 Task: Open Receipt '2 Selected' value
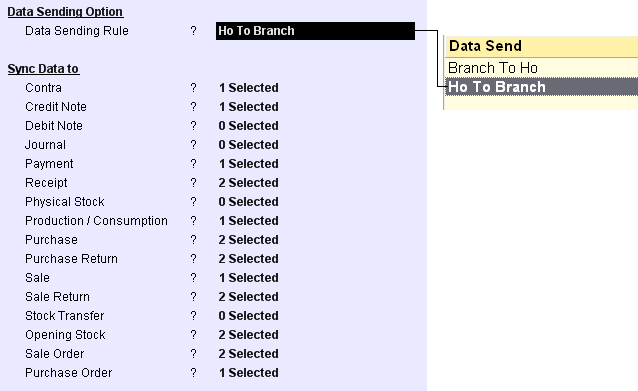point(248,183)
